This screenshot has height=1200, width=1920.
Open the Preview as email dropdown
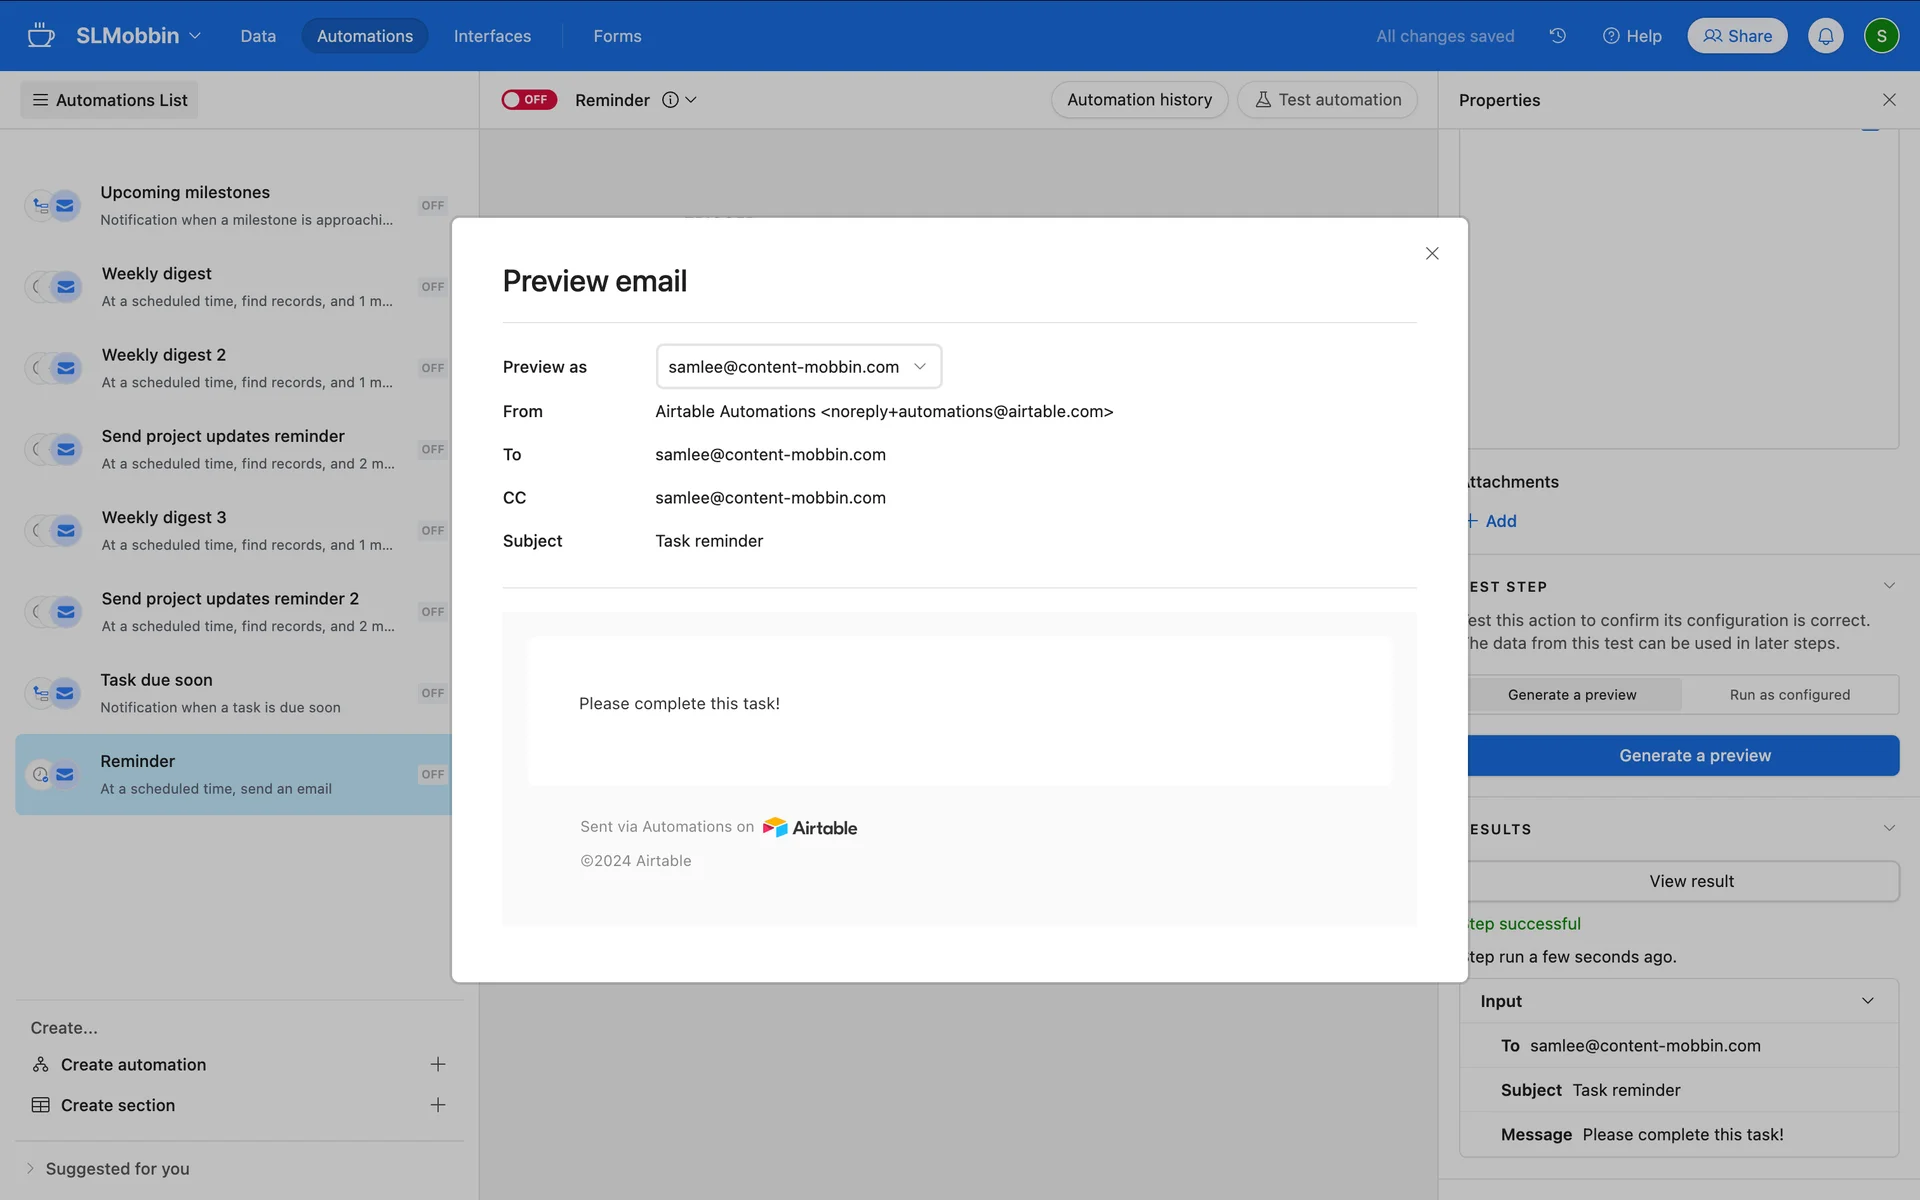click(x=798, y=367)
